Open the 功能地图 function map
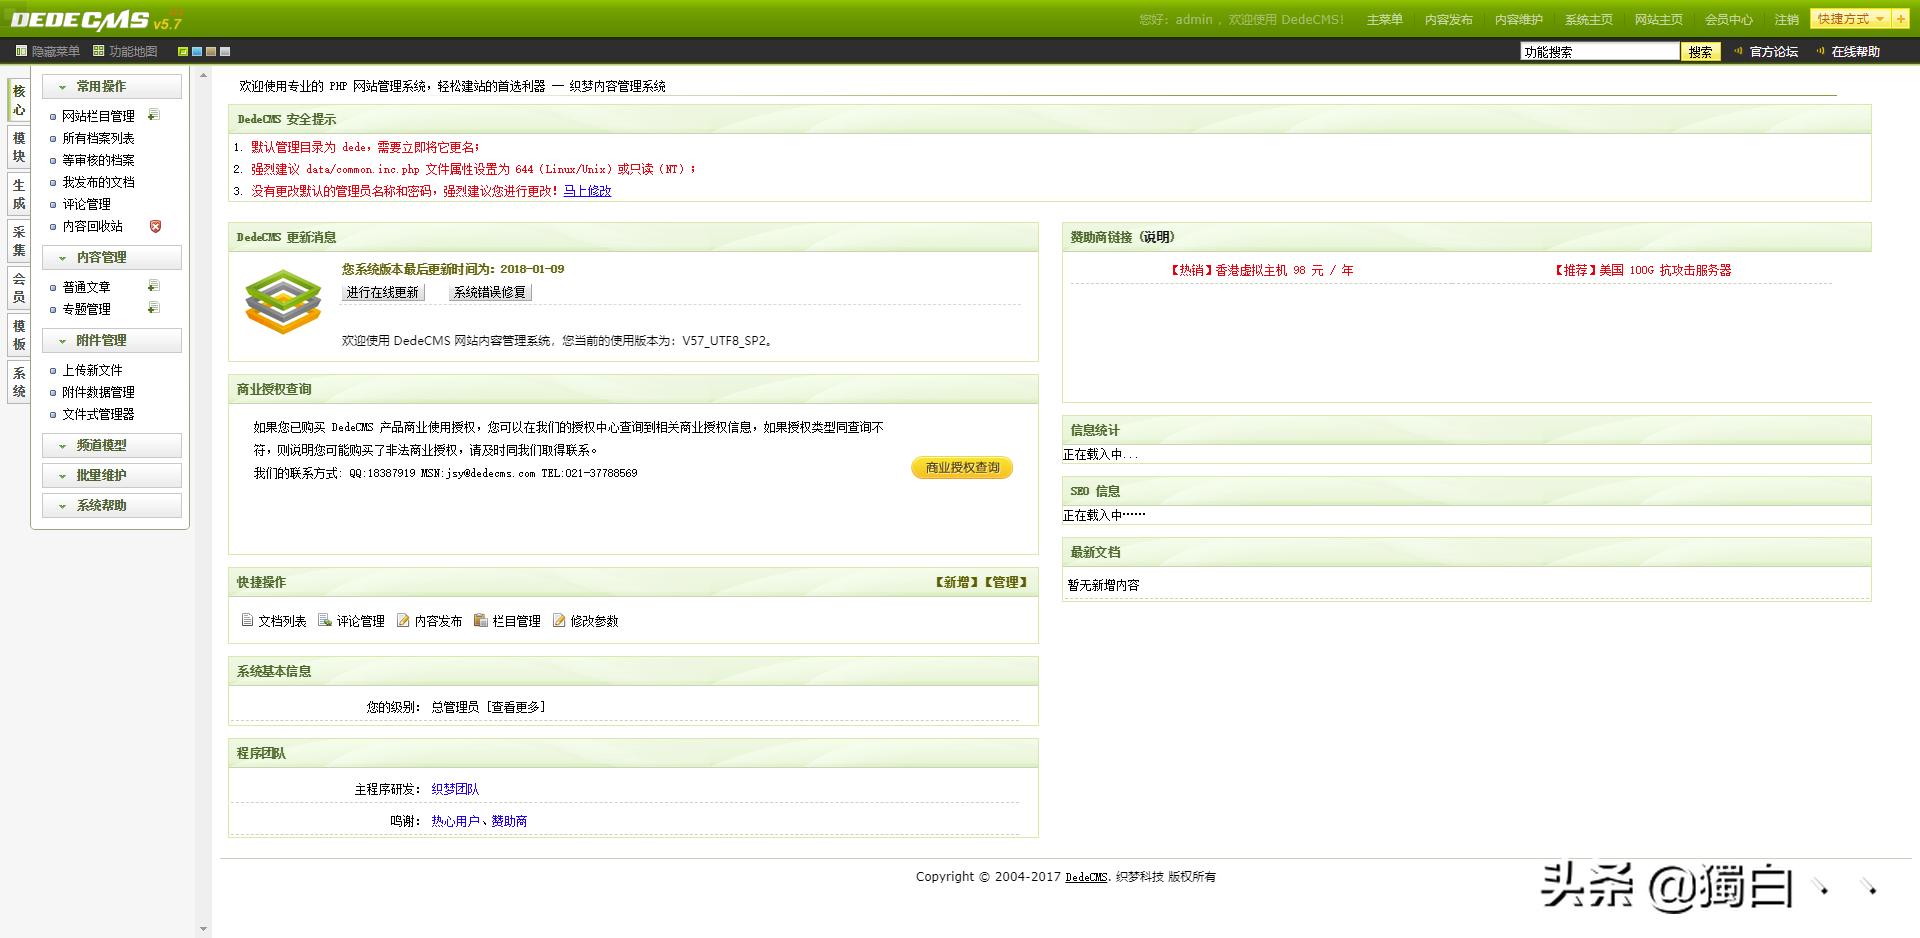Screen dimensions: 1920x938 pyautogui.click(x=125, y=51)
